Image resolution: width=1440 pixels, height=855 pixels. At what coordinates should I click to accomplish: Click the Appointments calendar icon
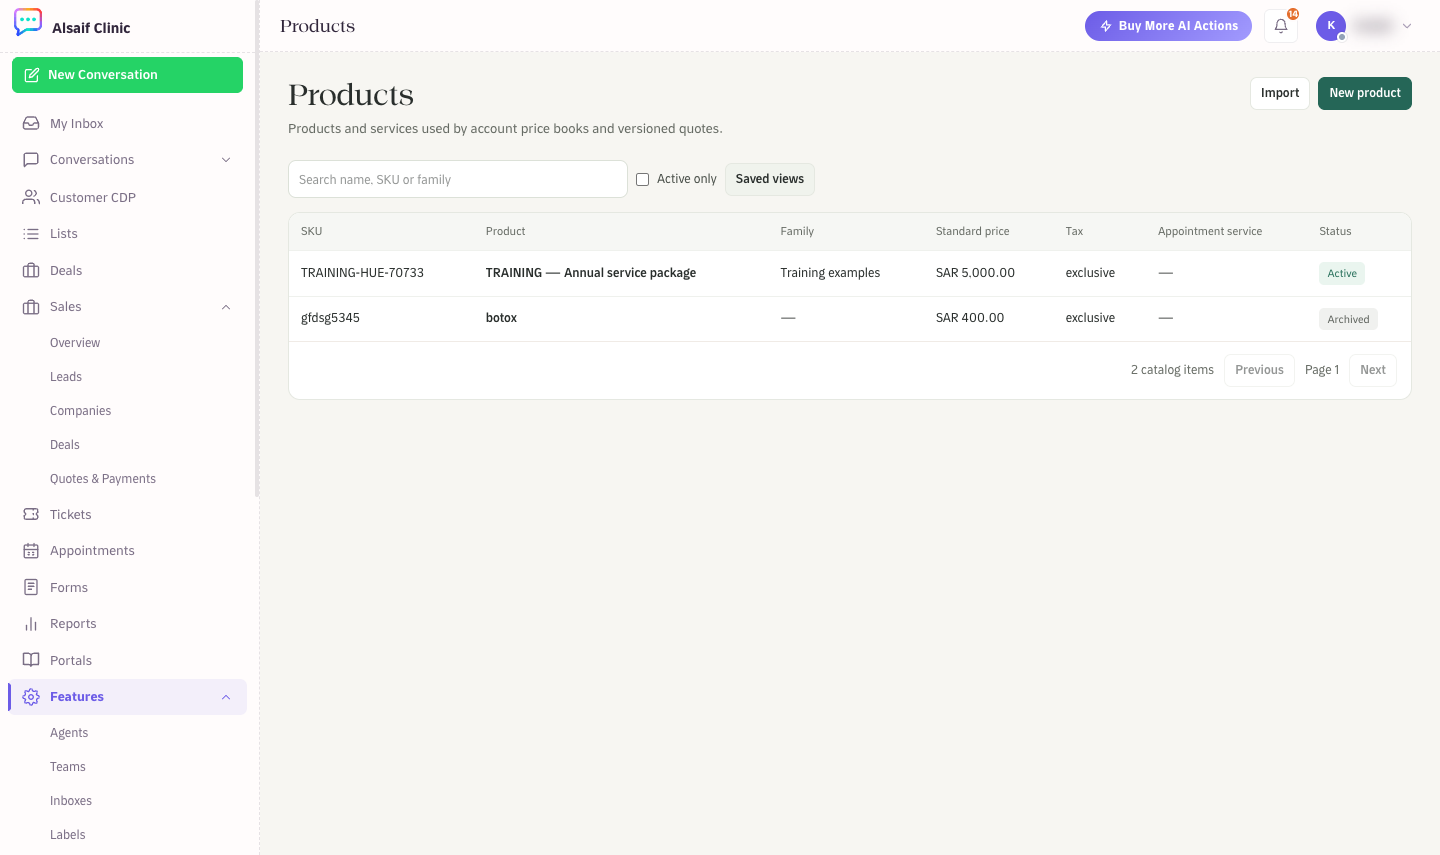click(x=31, y=551)
